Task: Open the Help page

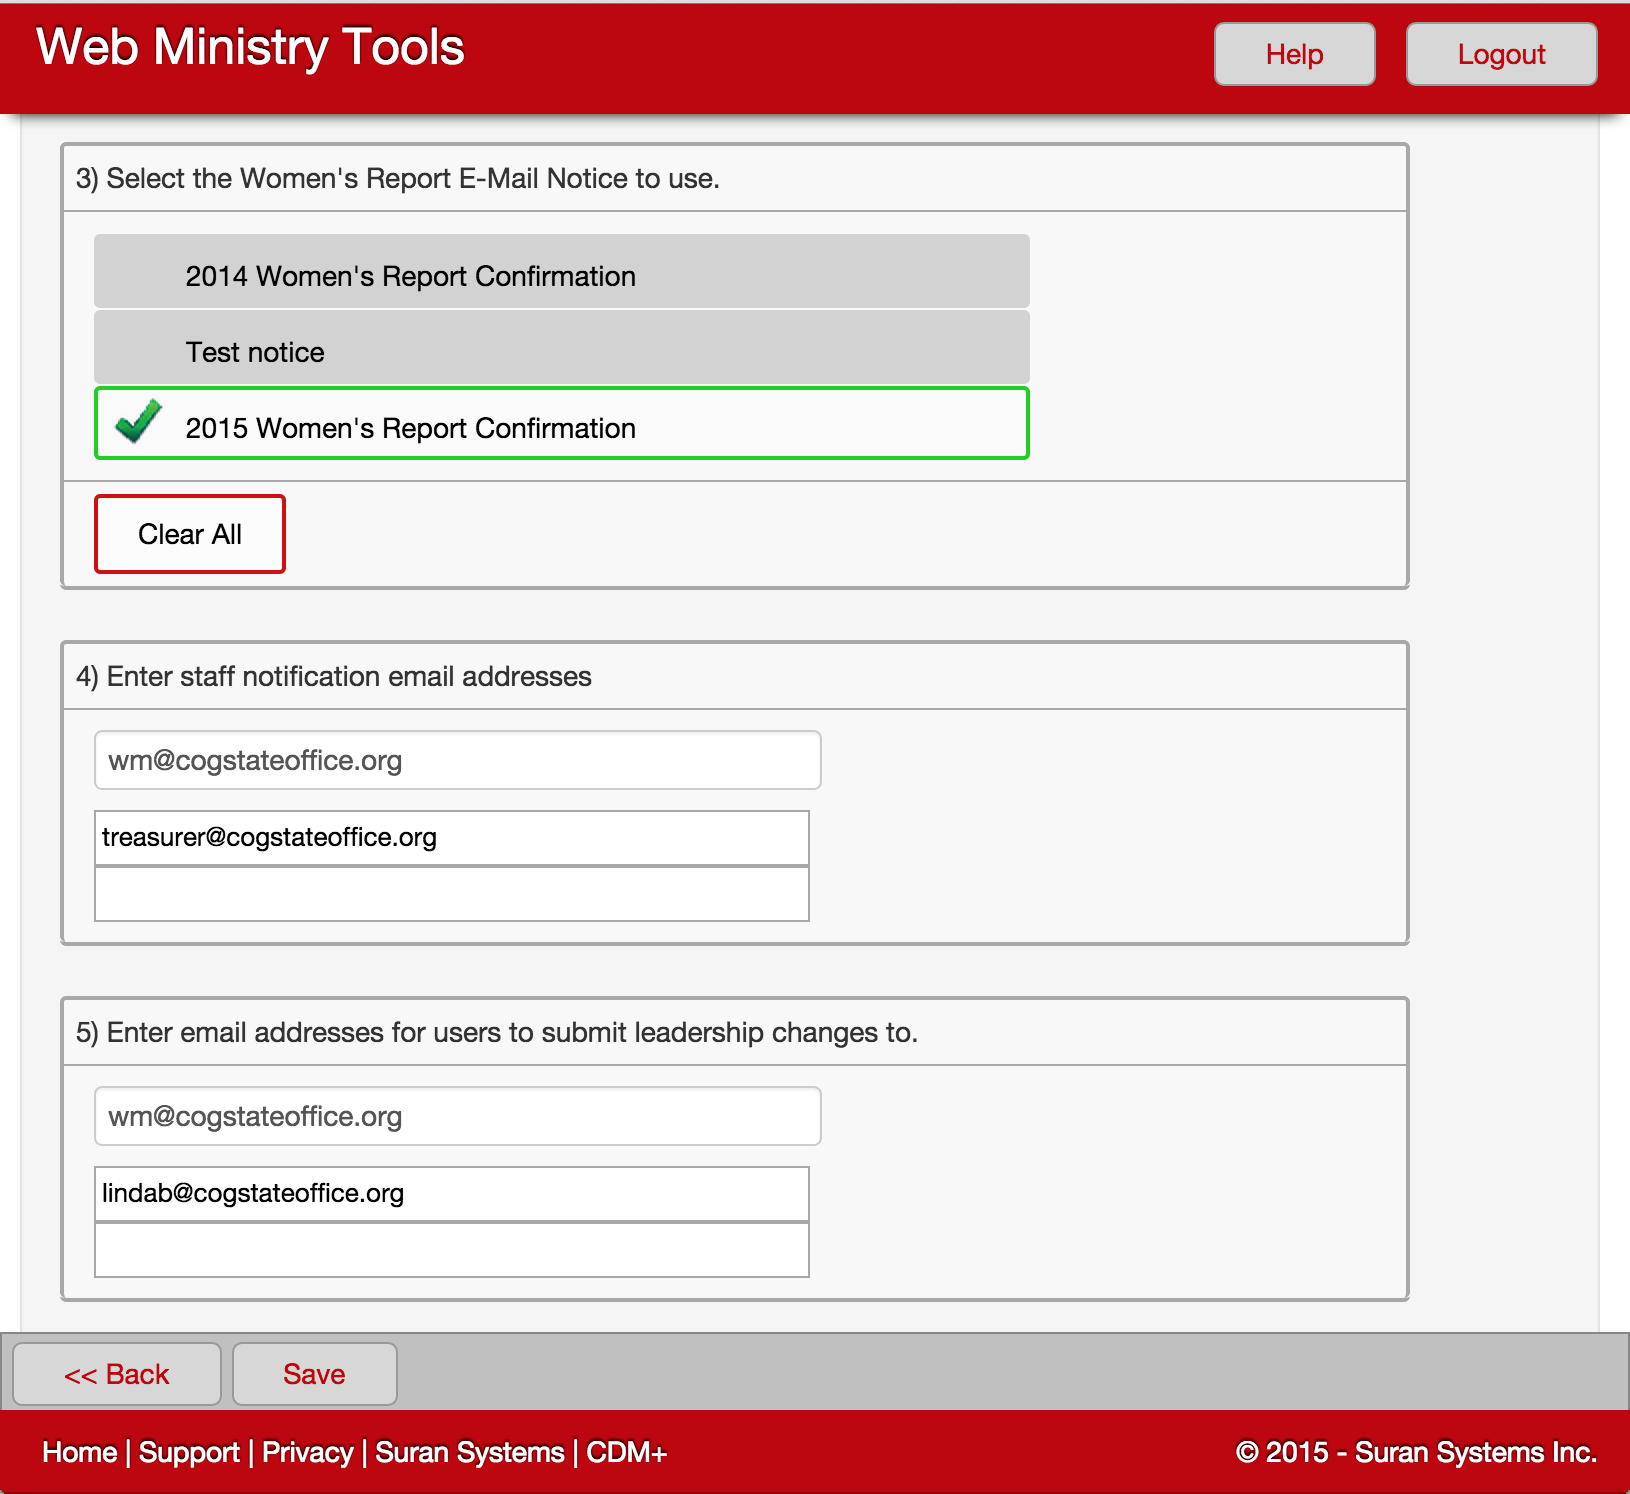Action: pyautogui.click(x=1294, y=54)
